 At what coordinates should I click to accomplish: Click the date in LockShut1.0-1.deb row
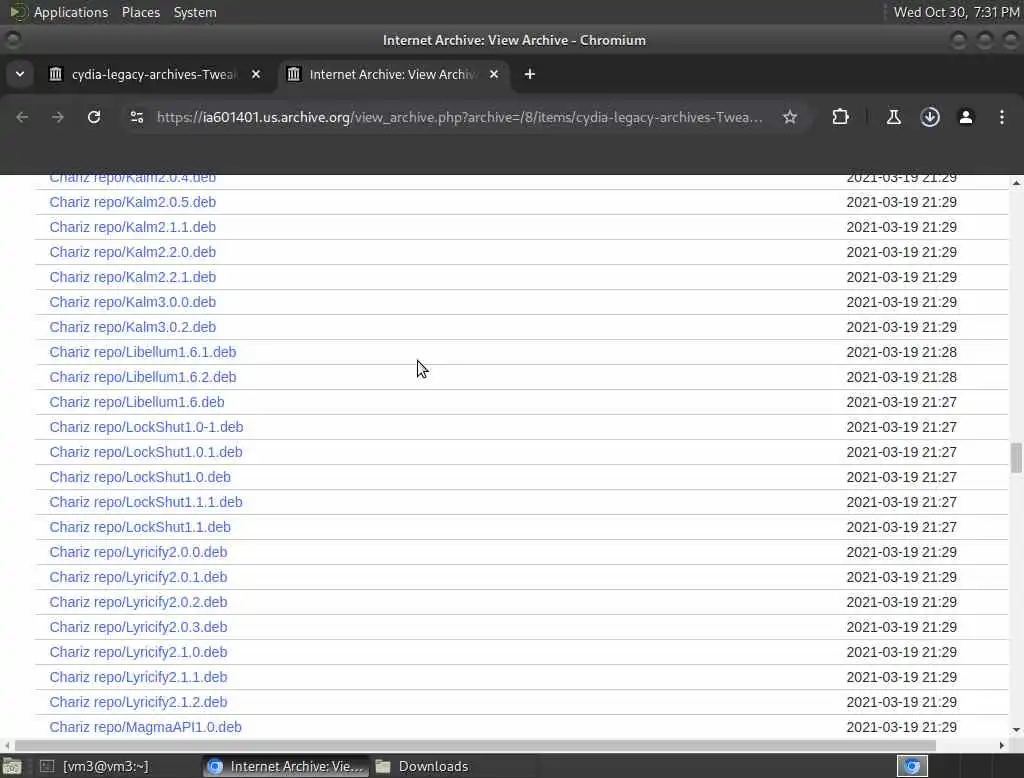(x=901, y=427)
